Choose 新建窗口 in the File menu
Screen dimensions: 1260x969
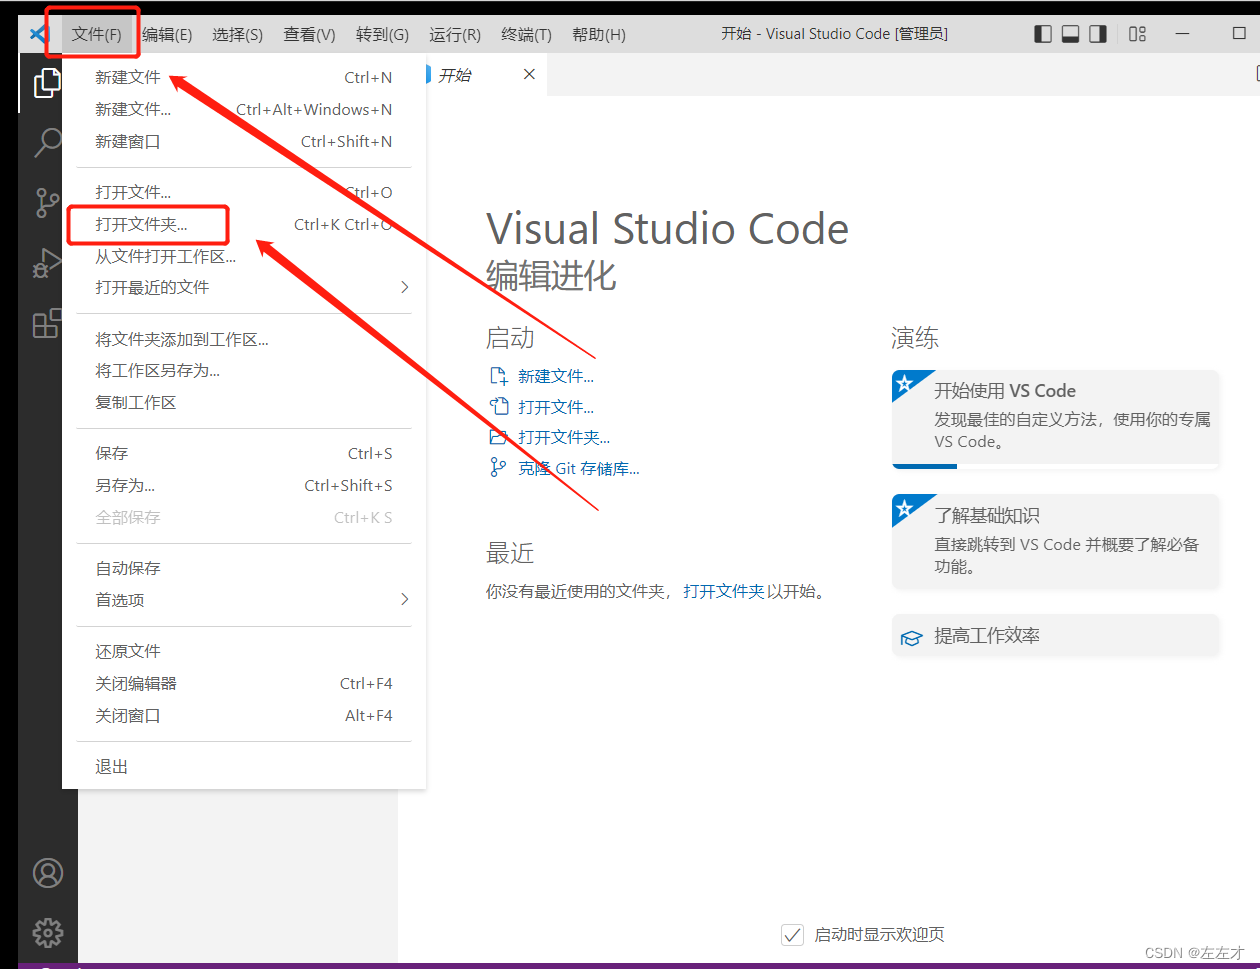point(244,141)
